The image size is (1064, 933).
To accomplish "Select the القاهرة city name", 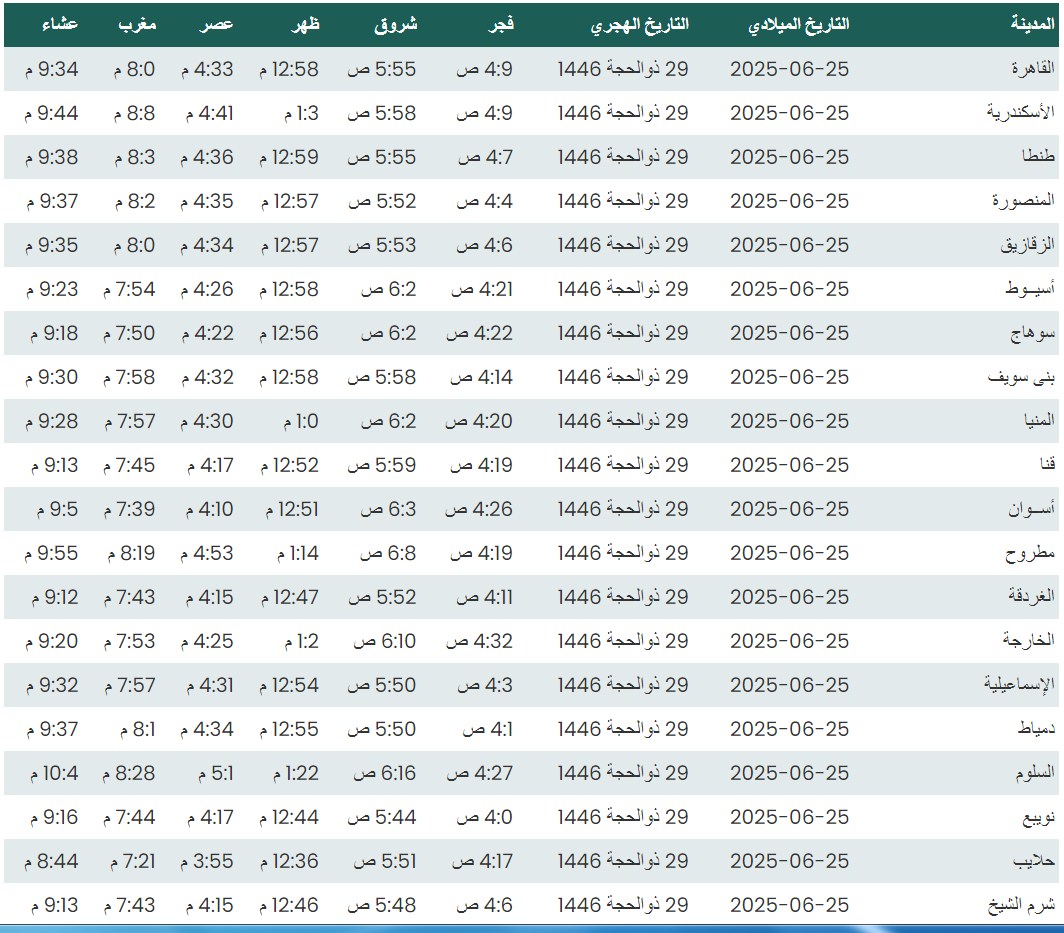I will [1027, 69].
